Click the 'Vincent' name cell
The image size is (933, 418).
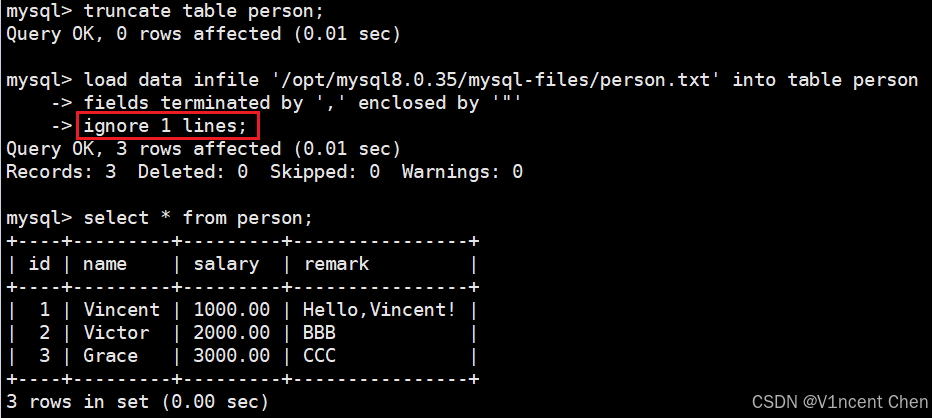point(121,310)
